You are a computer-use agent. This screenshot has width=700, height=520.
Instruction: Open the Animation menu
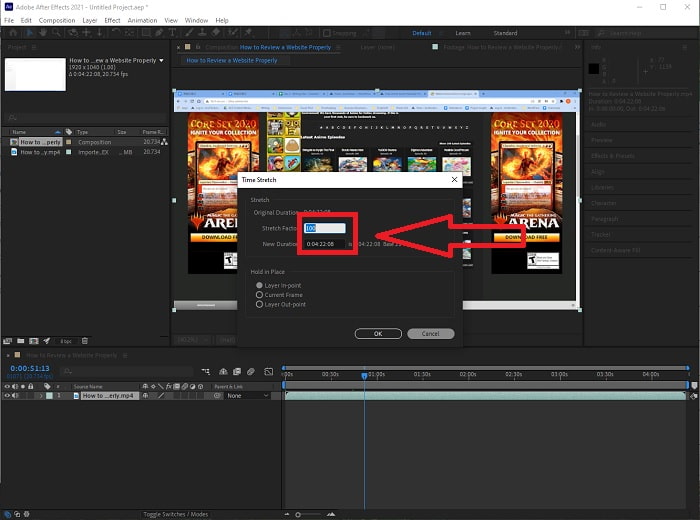click(142, 20)
